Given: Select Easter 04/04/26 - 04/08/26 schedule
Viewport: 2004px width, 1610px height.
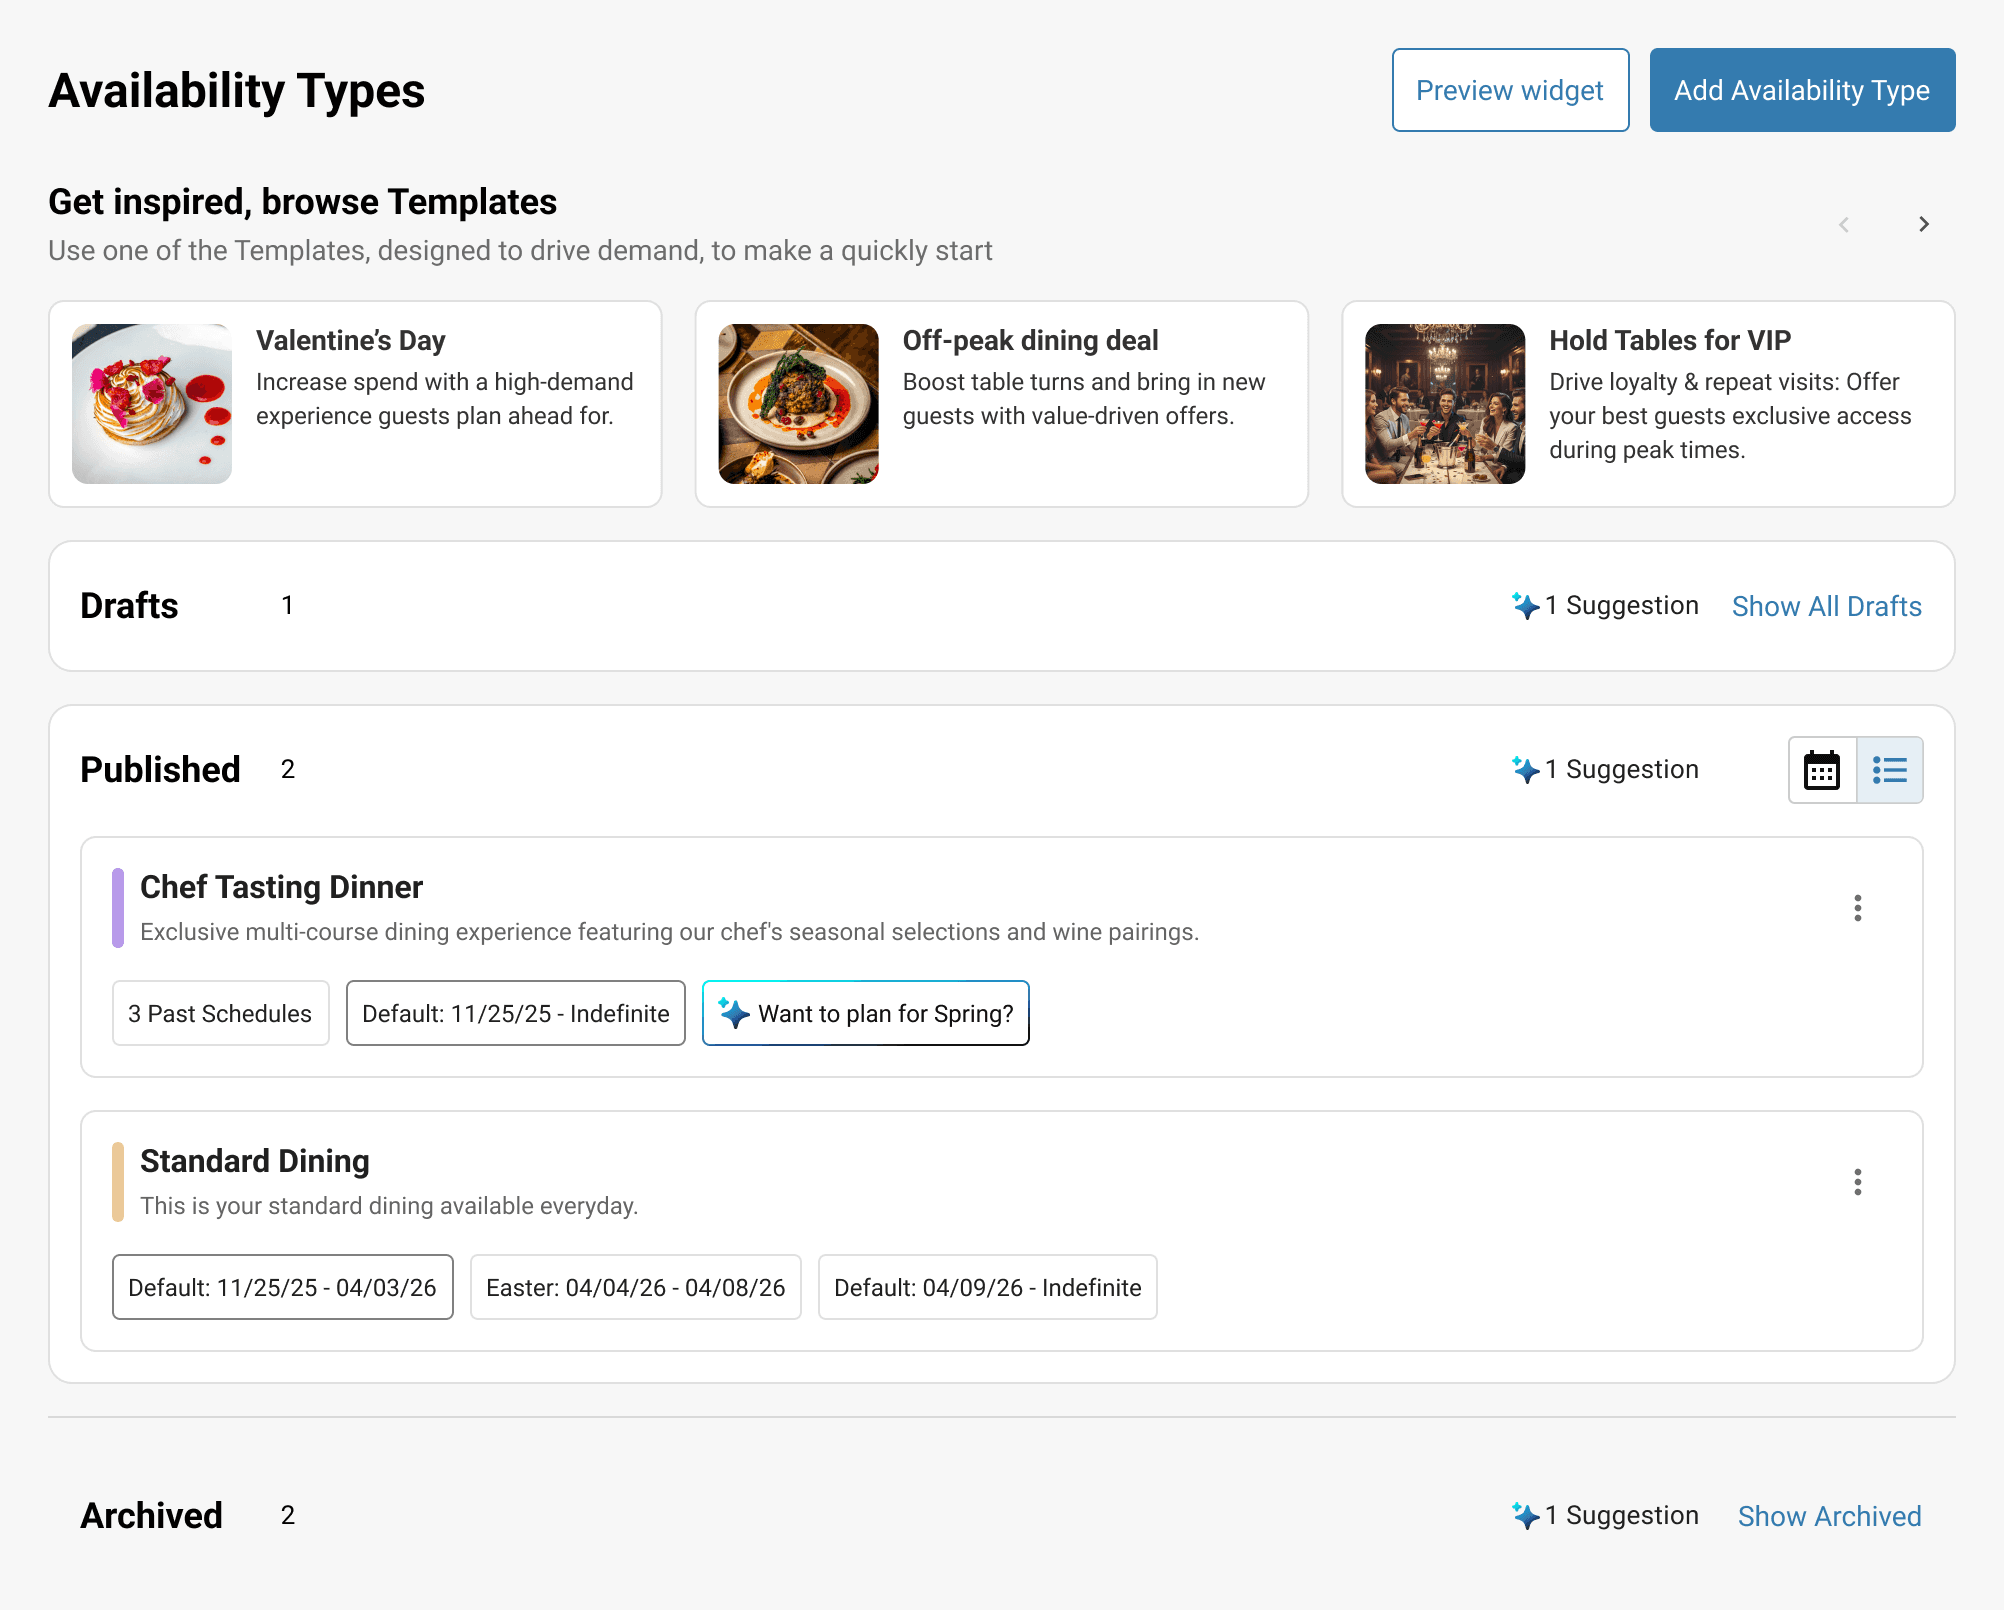Looking at the screenshot, I should [635, 1287].
